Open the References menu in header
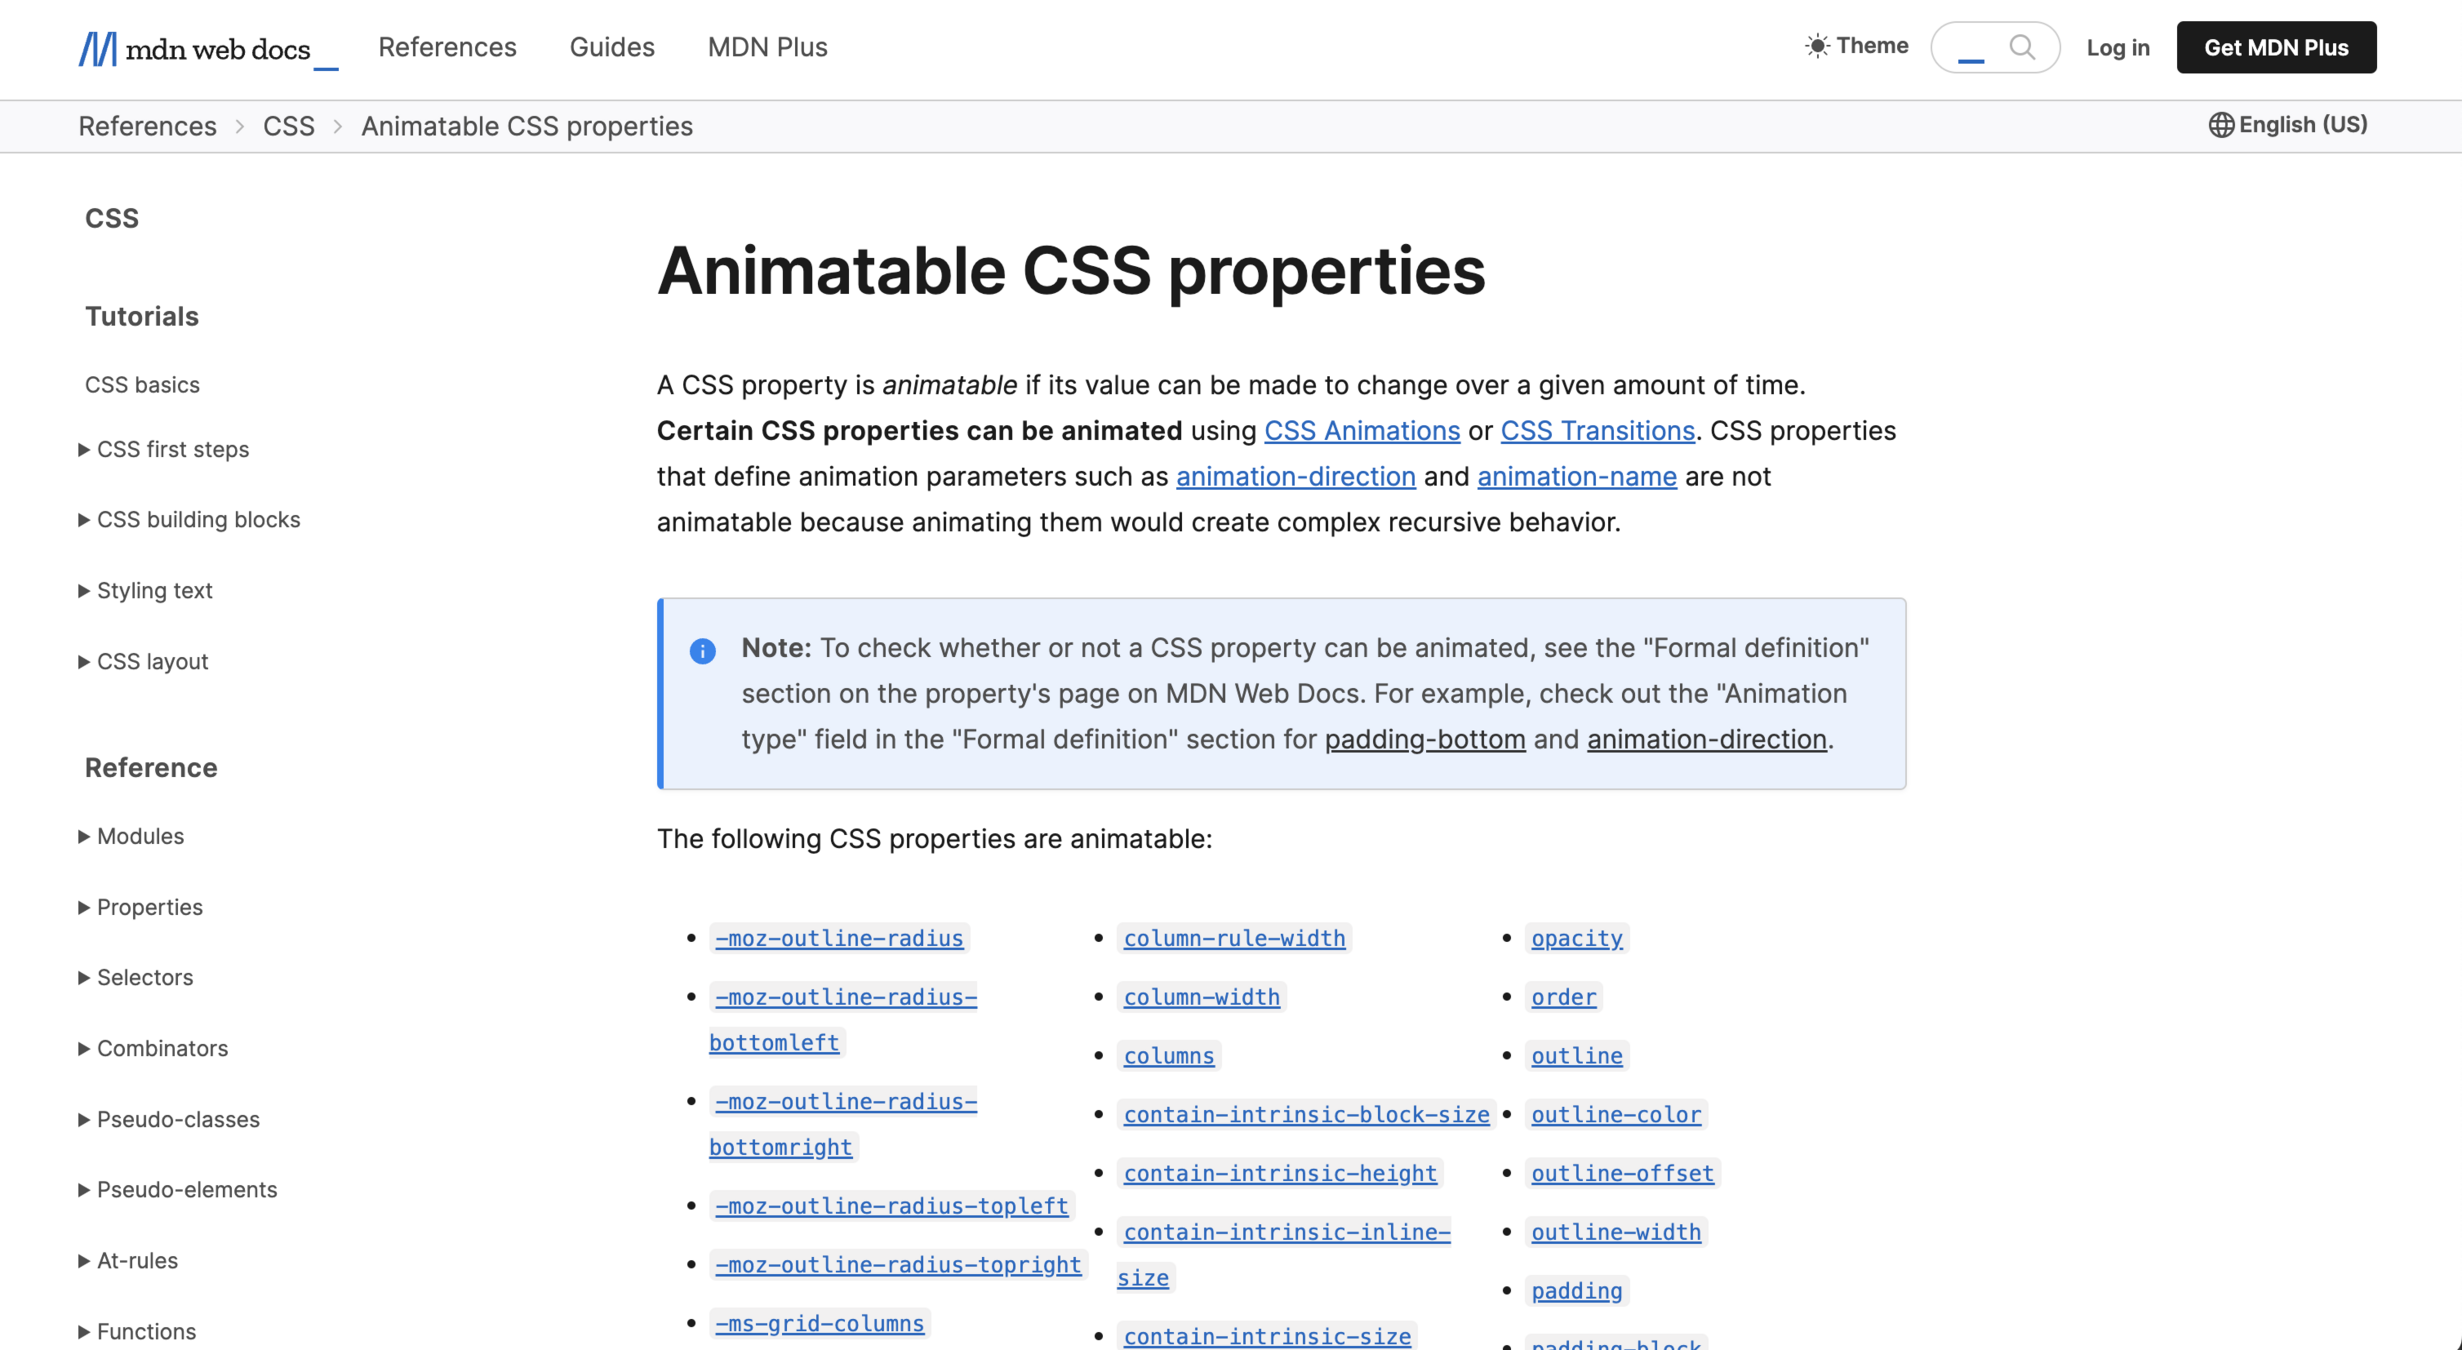 (x=447, y=47)
